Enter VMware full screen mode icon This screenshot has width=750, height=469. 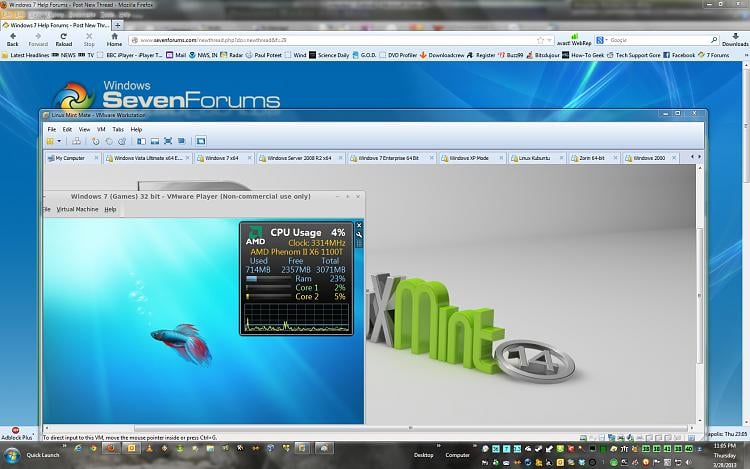[168, 141]
